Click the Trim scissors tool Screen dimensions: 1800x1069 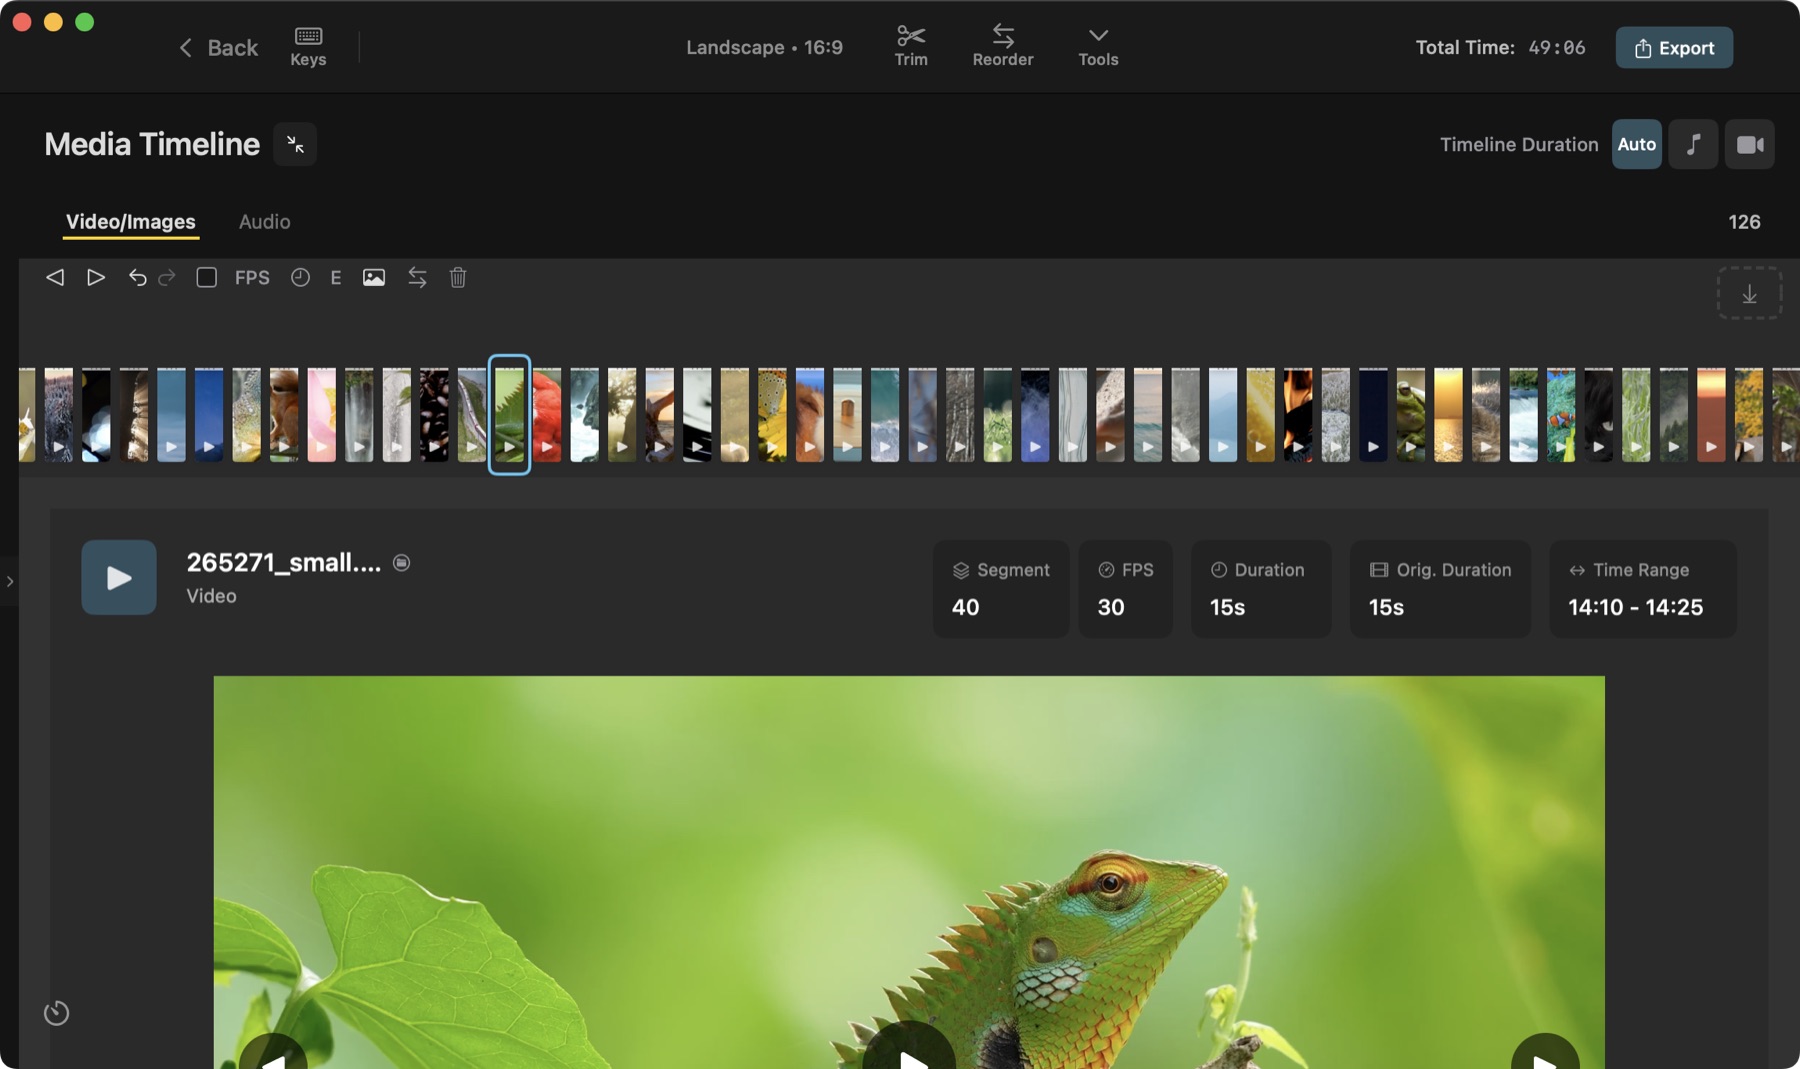[911, 47]
